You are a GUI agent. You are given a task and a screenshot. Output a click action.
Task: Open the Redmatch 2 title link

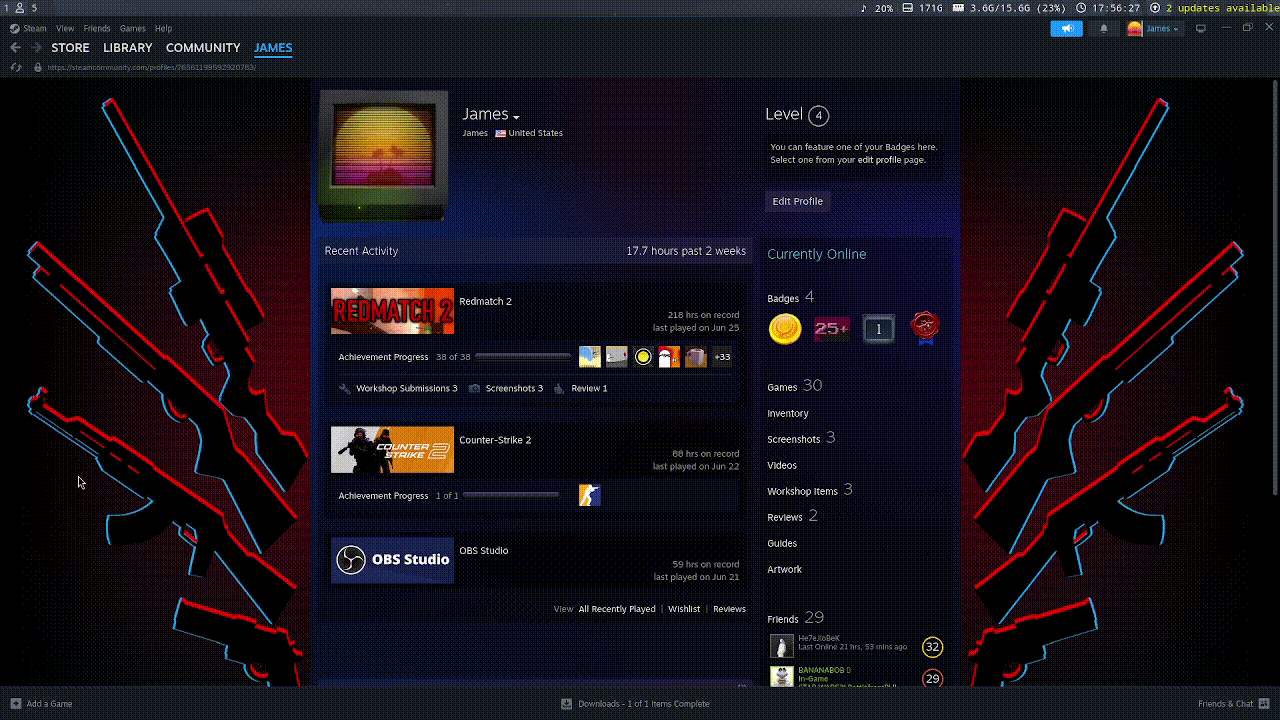[485, 301]
